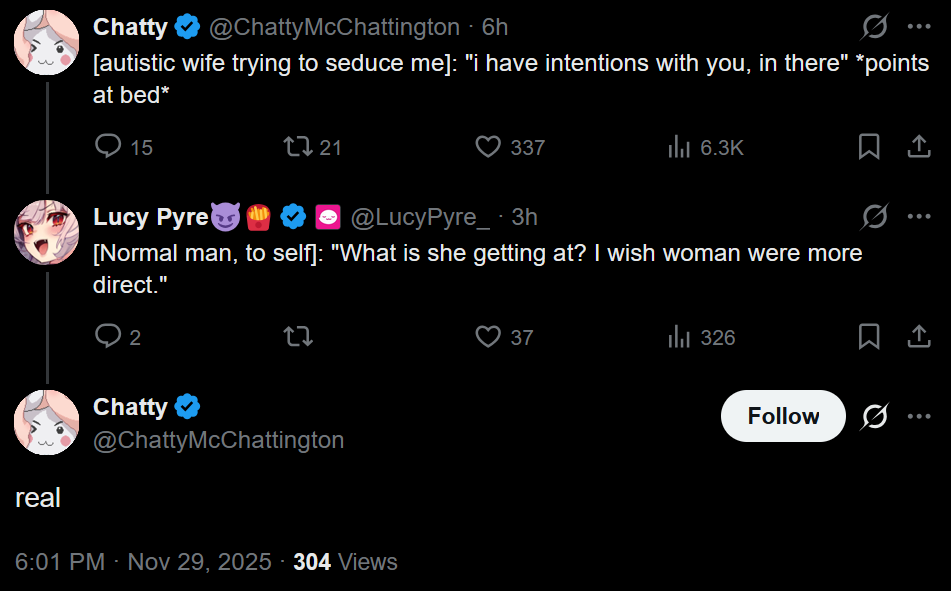Open @LucyPyre_ profile handle link
Image resolution: width=951 pixels, height=591 pixels.
click(420, 217)
